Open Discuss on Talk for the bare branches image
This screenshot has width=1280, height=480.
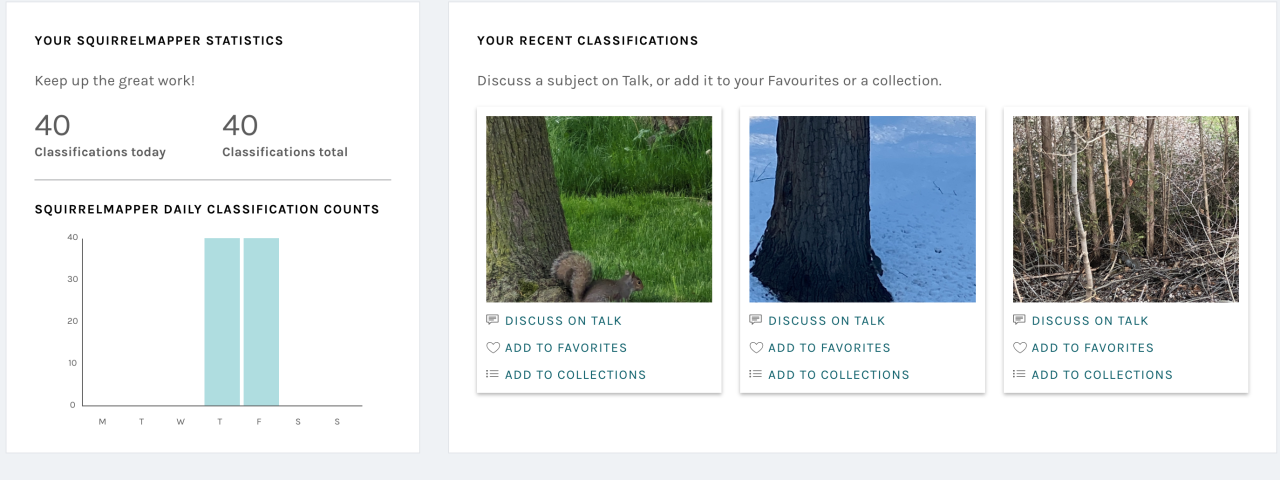(1090, 321)
